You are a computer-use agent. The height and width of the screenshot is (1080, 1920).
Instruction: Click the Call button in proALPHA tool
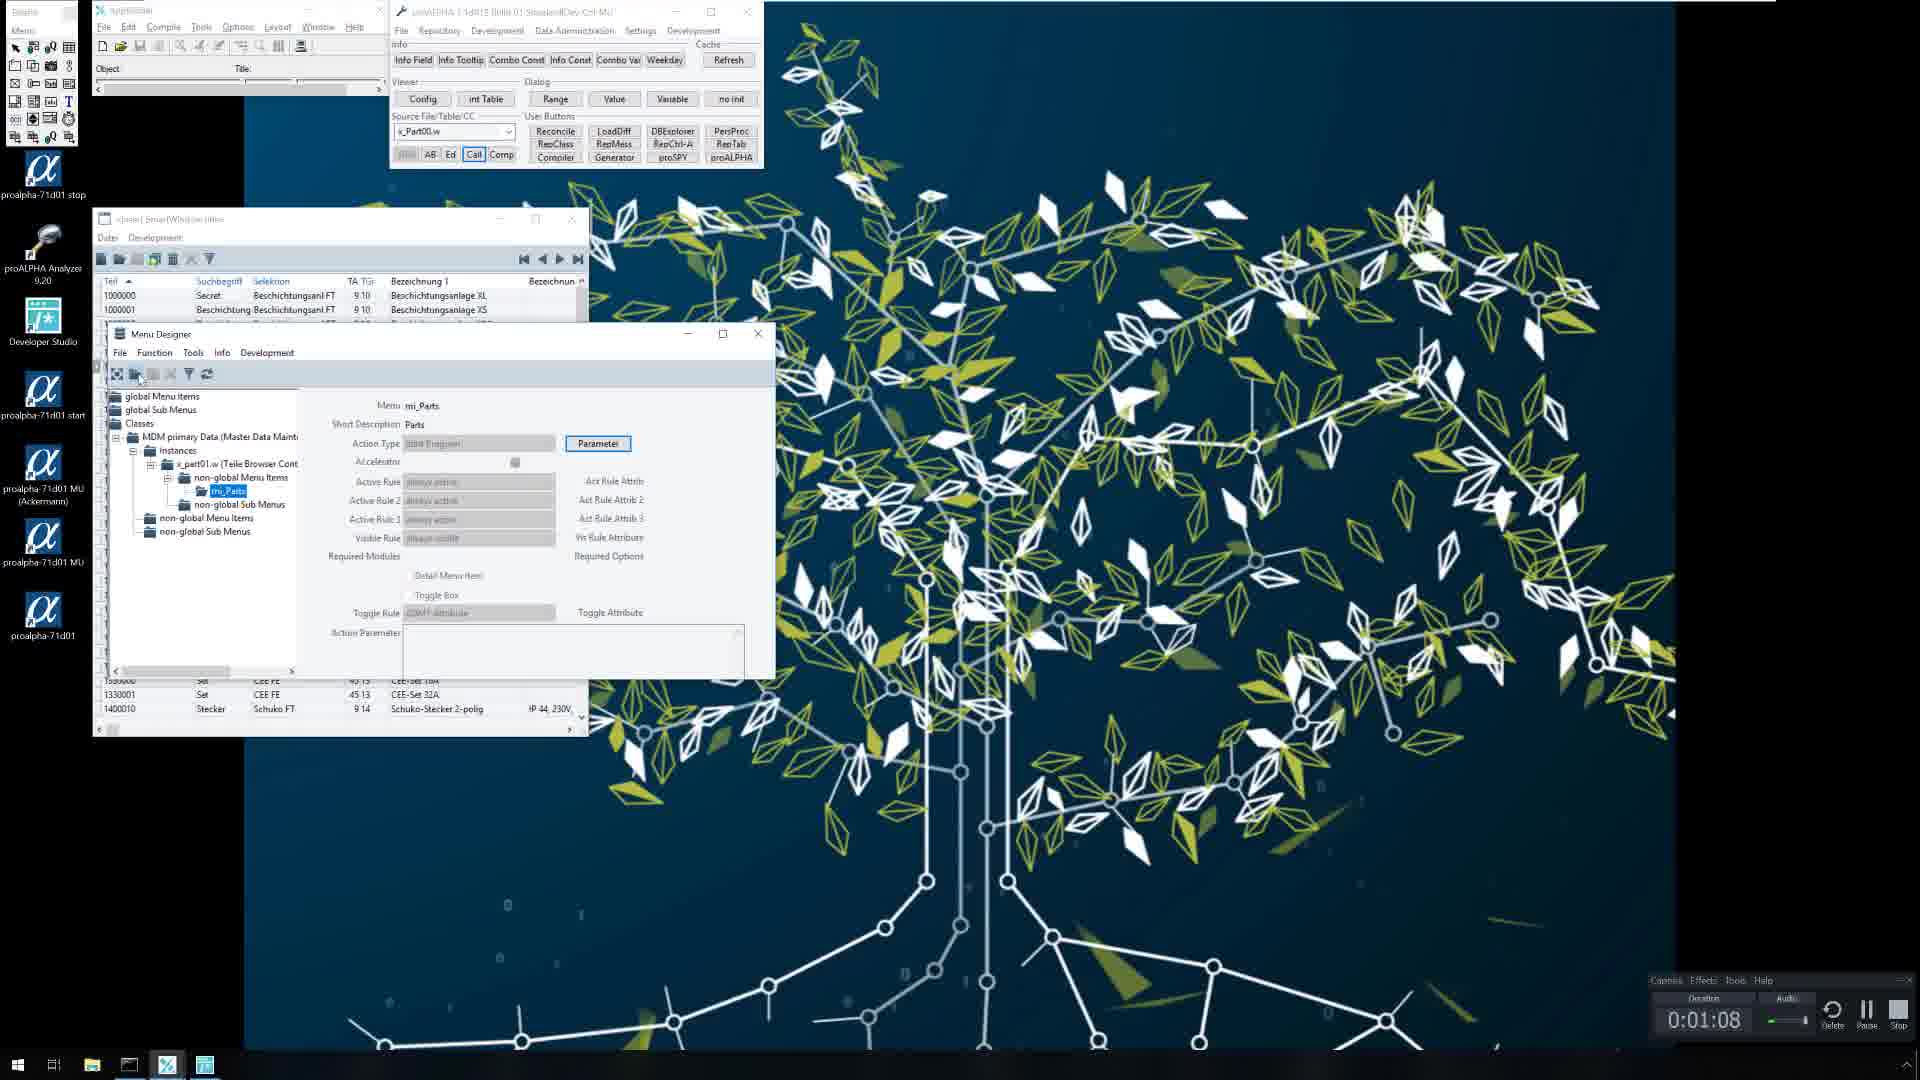[474, 155]
